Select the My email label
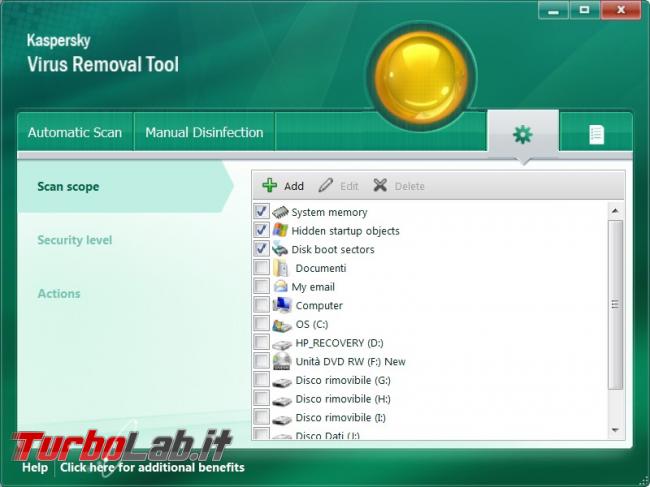This screenshot has width=650, height=487. pyautogui.click(x=313, y=287)
